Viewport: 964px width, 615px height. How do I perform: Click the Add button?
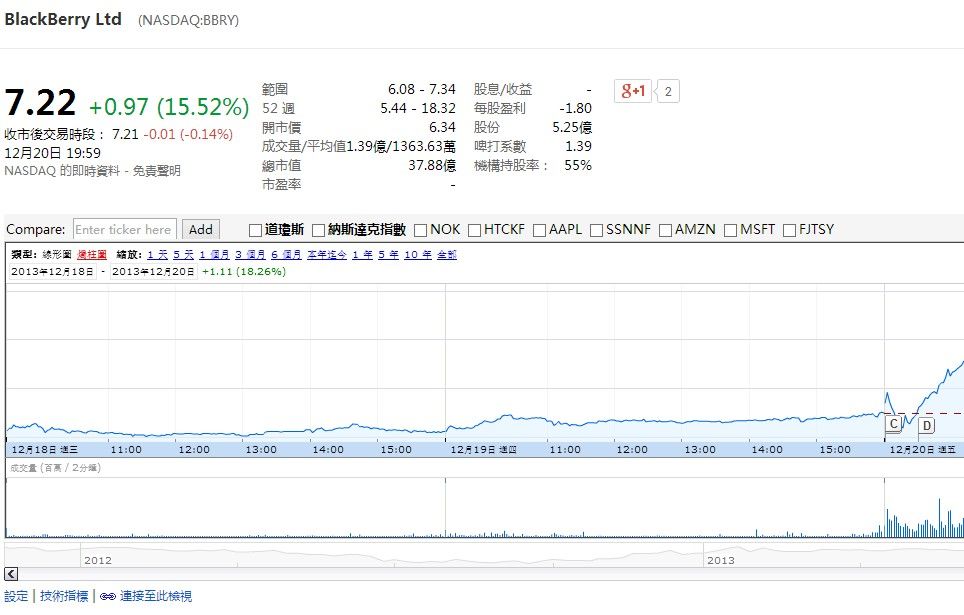click(x=200, y=229)
